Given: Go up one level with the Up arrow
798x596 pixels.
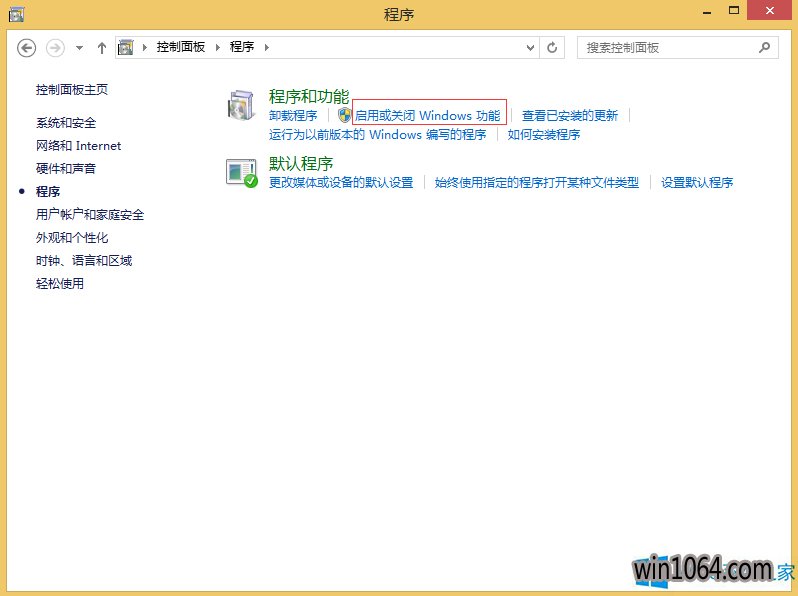Looking at the screenshot, I should coord(102,48).
